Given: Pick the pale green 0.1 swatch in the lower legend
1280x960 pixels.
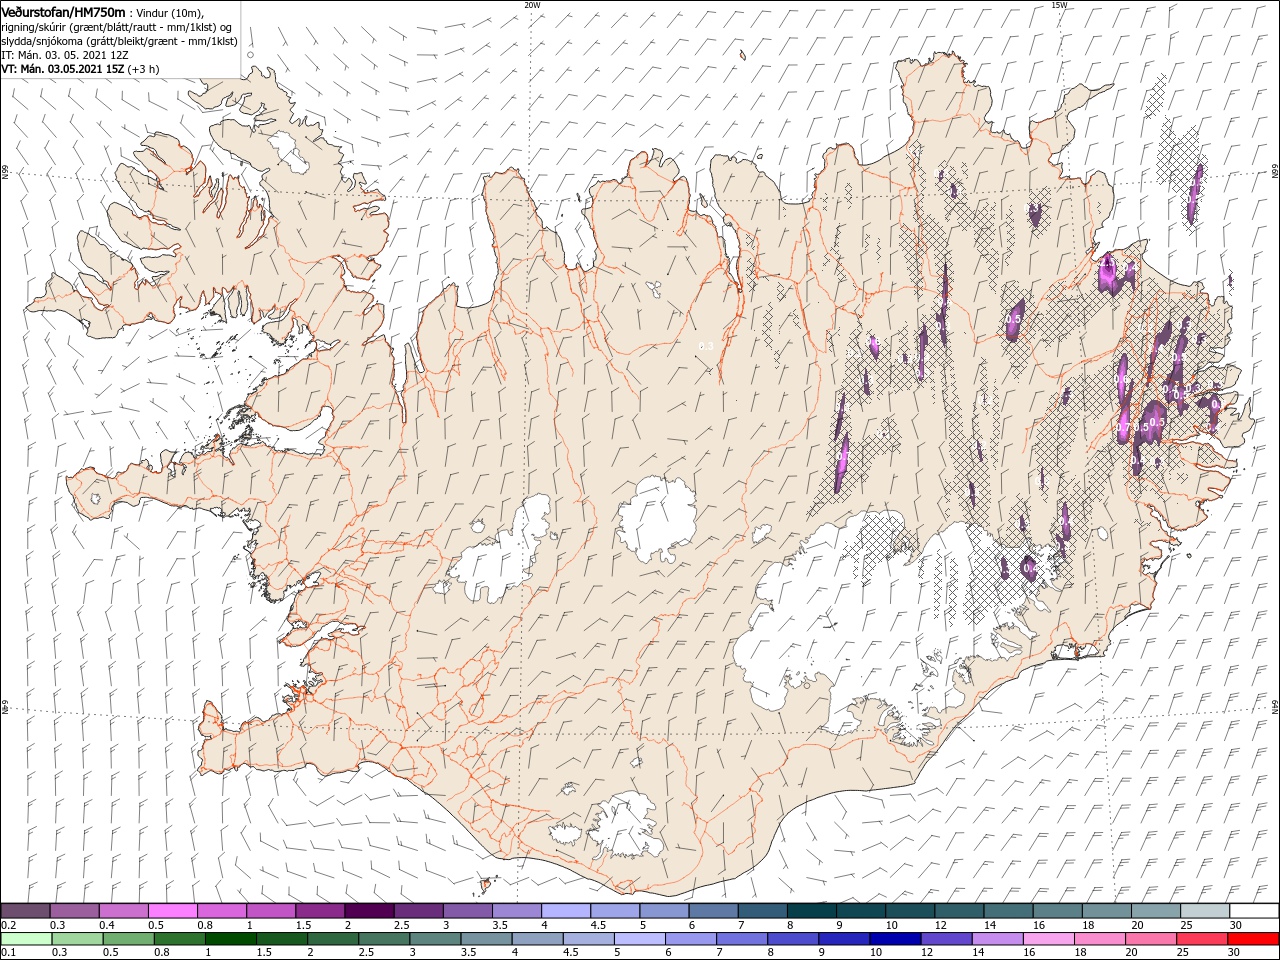Looking at the screenshot, I should 26,939.
